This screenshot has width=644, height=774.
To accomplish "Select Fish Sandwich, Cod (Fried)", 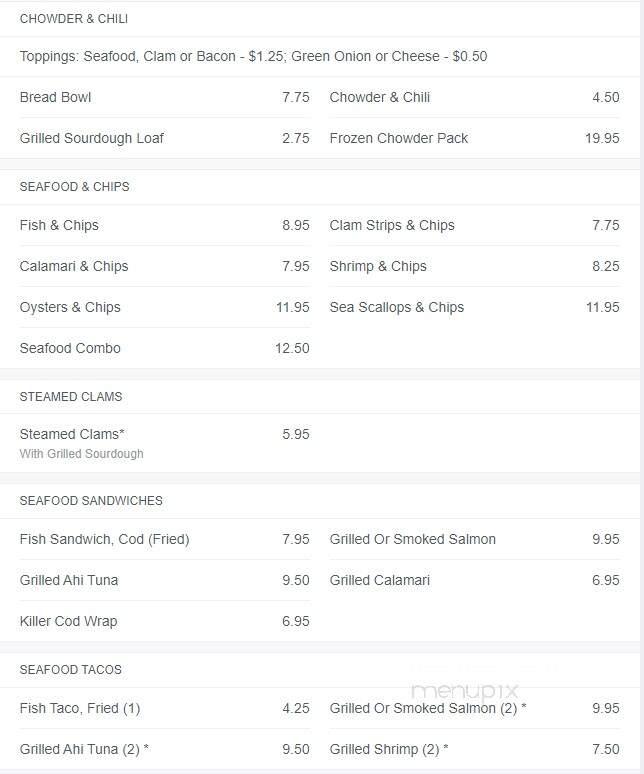I will (164, 539).
